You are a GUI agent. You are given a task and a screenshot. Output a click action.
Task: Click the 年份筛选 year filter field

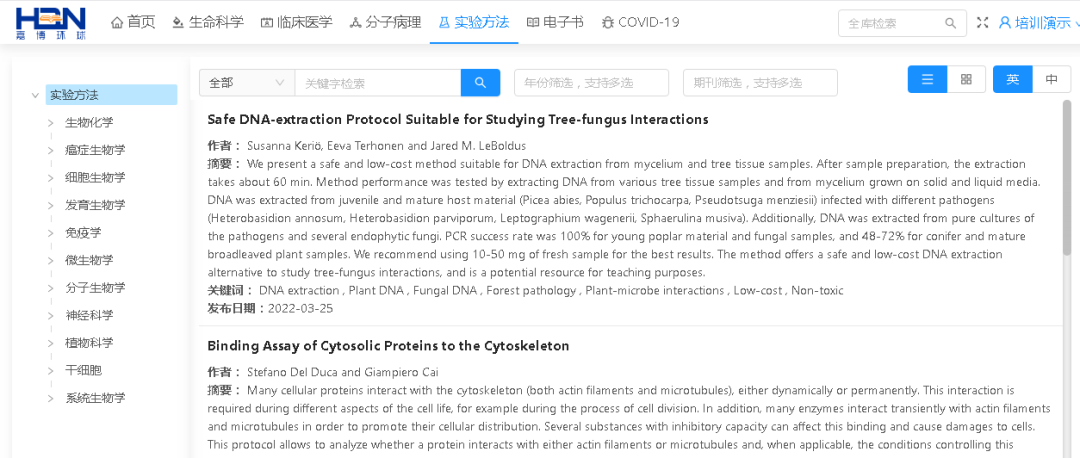[x=591, y=83]
